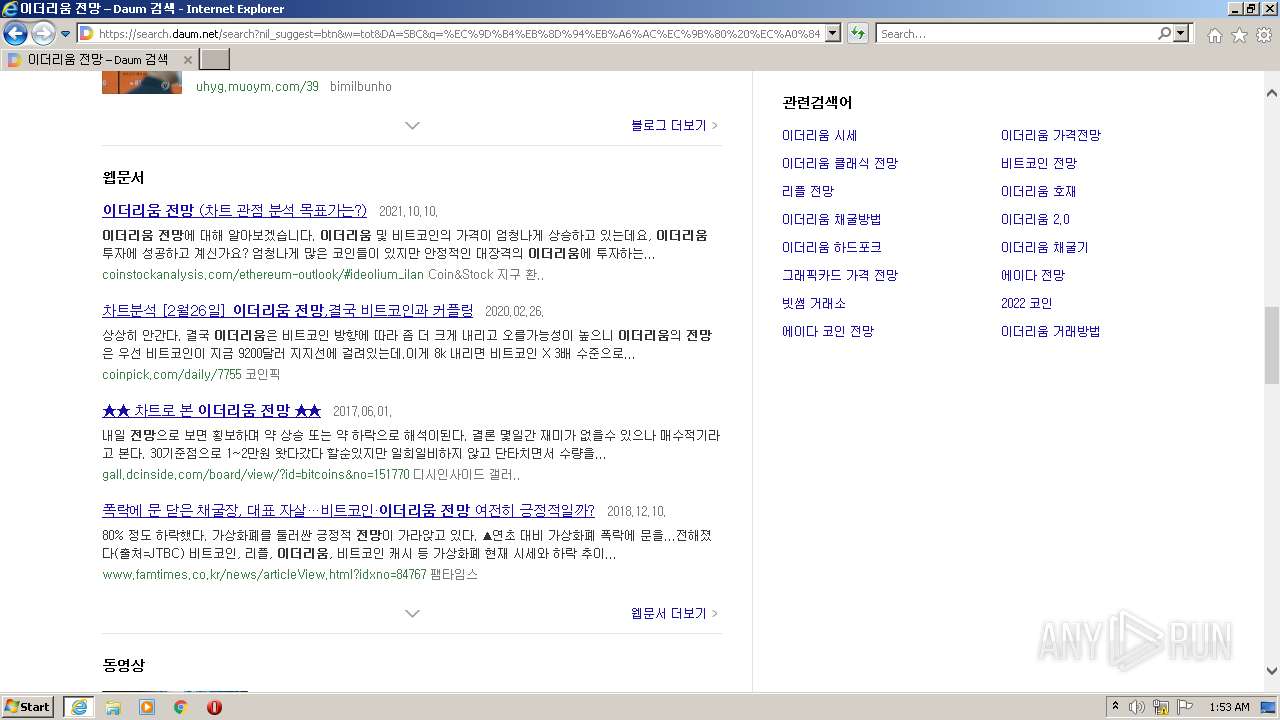Open search provider dropdown arrow
1280x720 pixels.
click(1182, 33)
